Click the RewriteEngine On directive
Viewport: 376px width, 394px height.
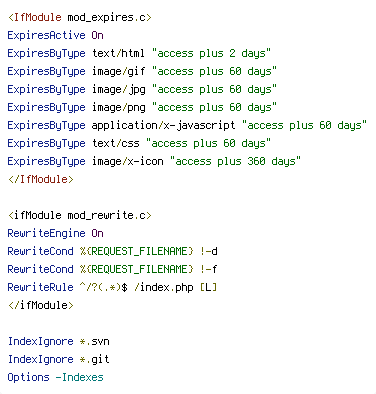point(55,233)
